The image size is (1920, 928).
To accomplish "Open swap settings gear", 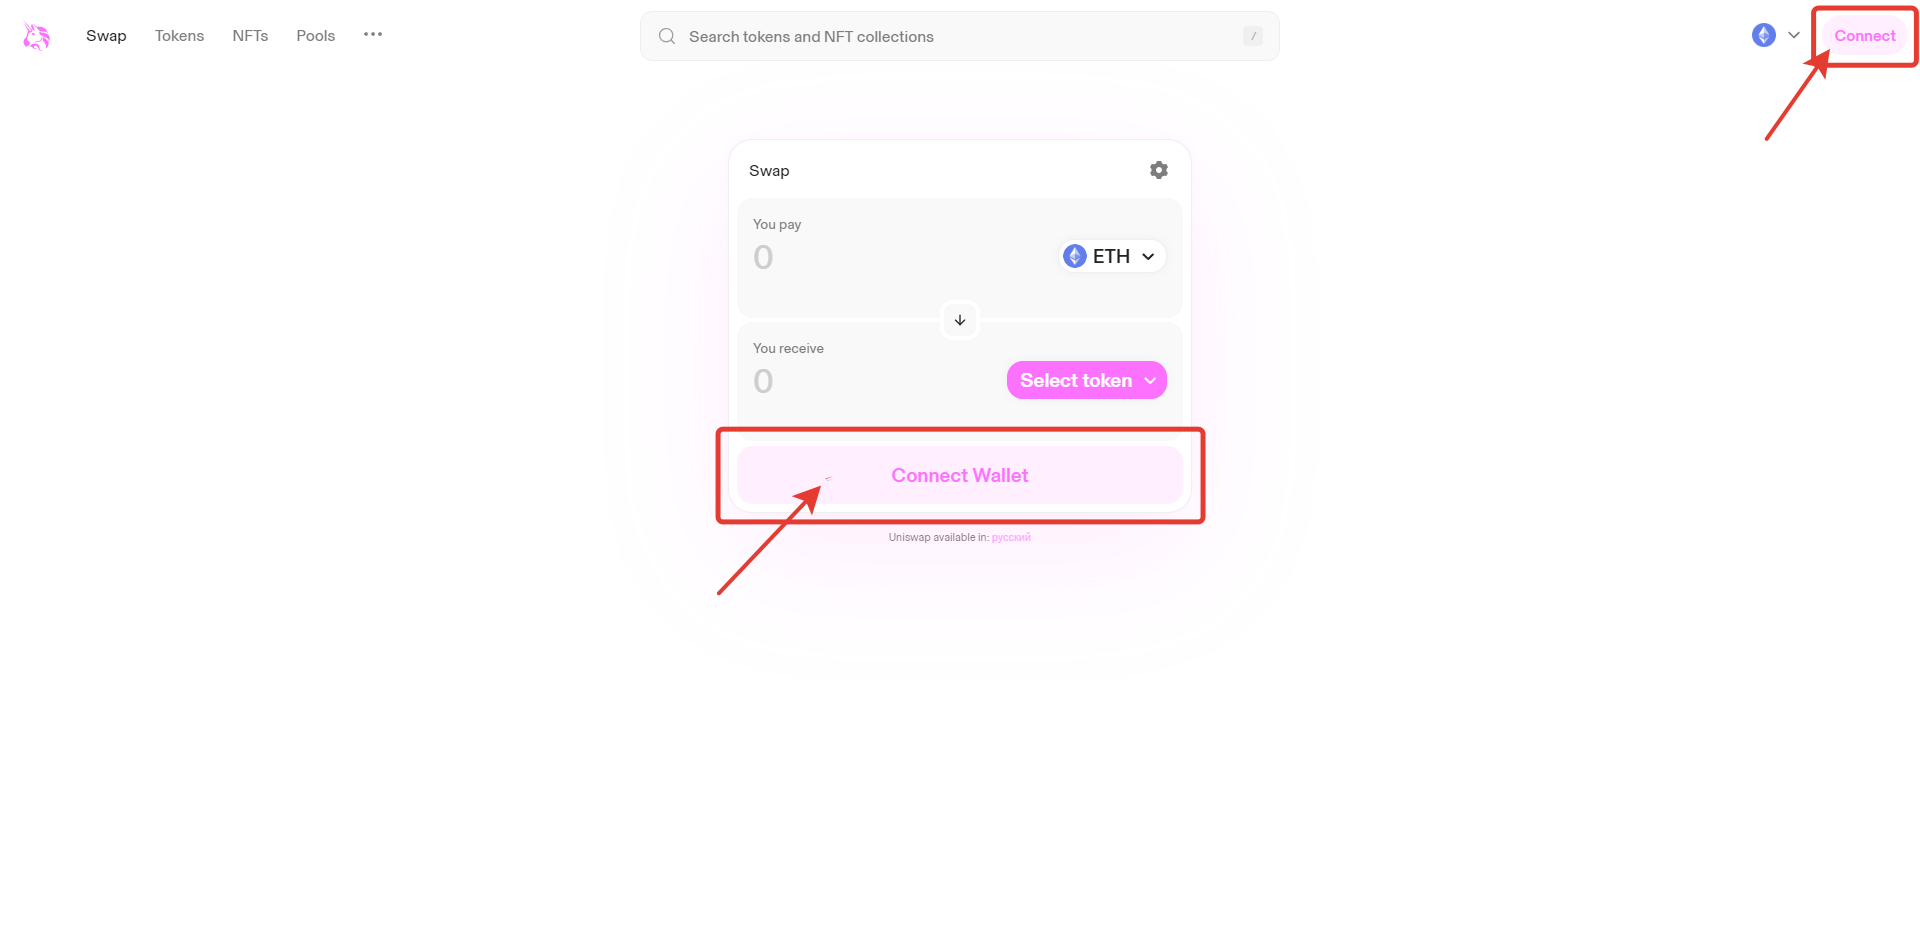I will click(1158, 170).
